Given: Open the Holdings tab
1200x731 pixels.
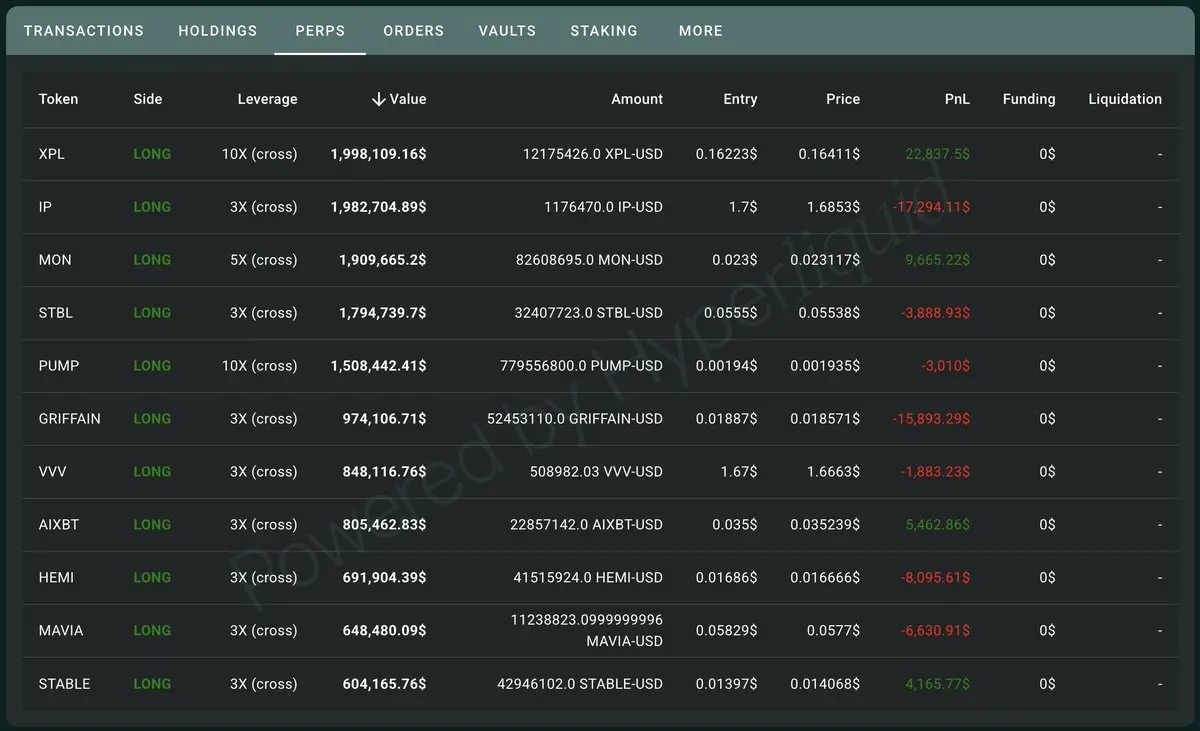Looking at the screenshot, I should pyautogui.click(x=218, y=31).
